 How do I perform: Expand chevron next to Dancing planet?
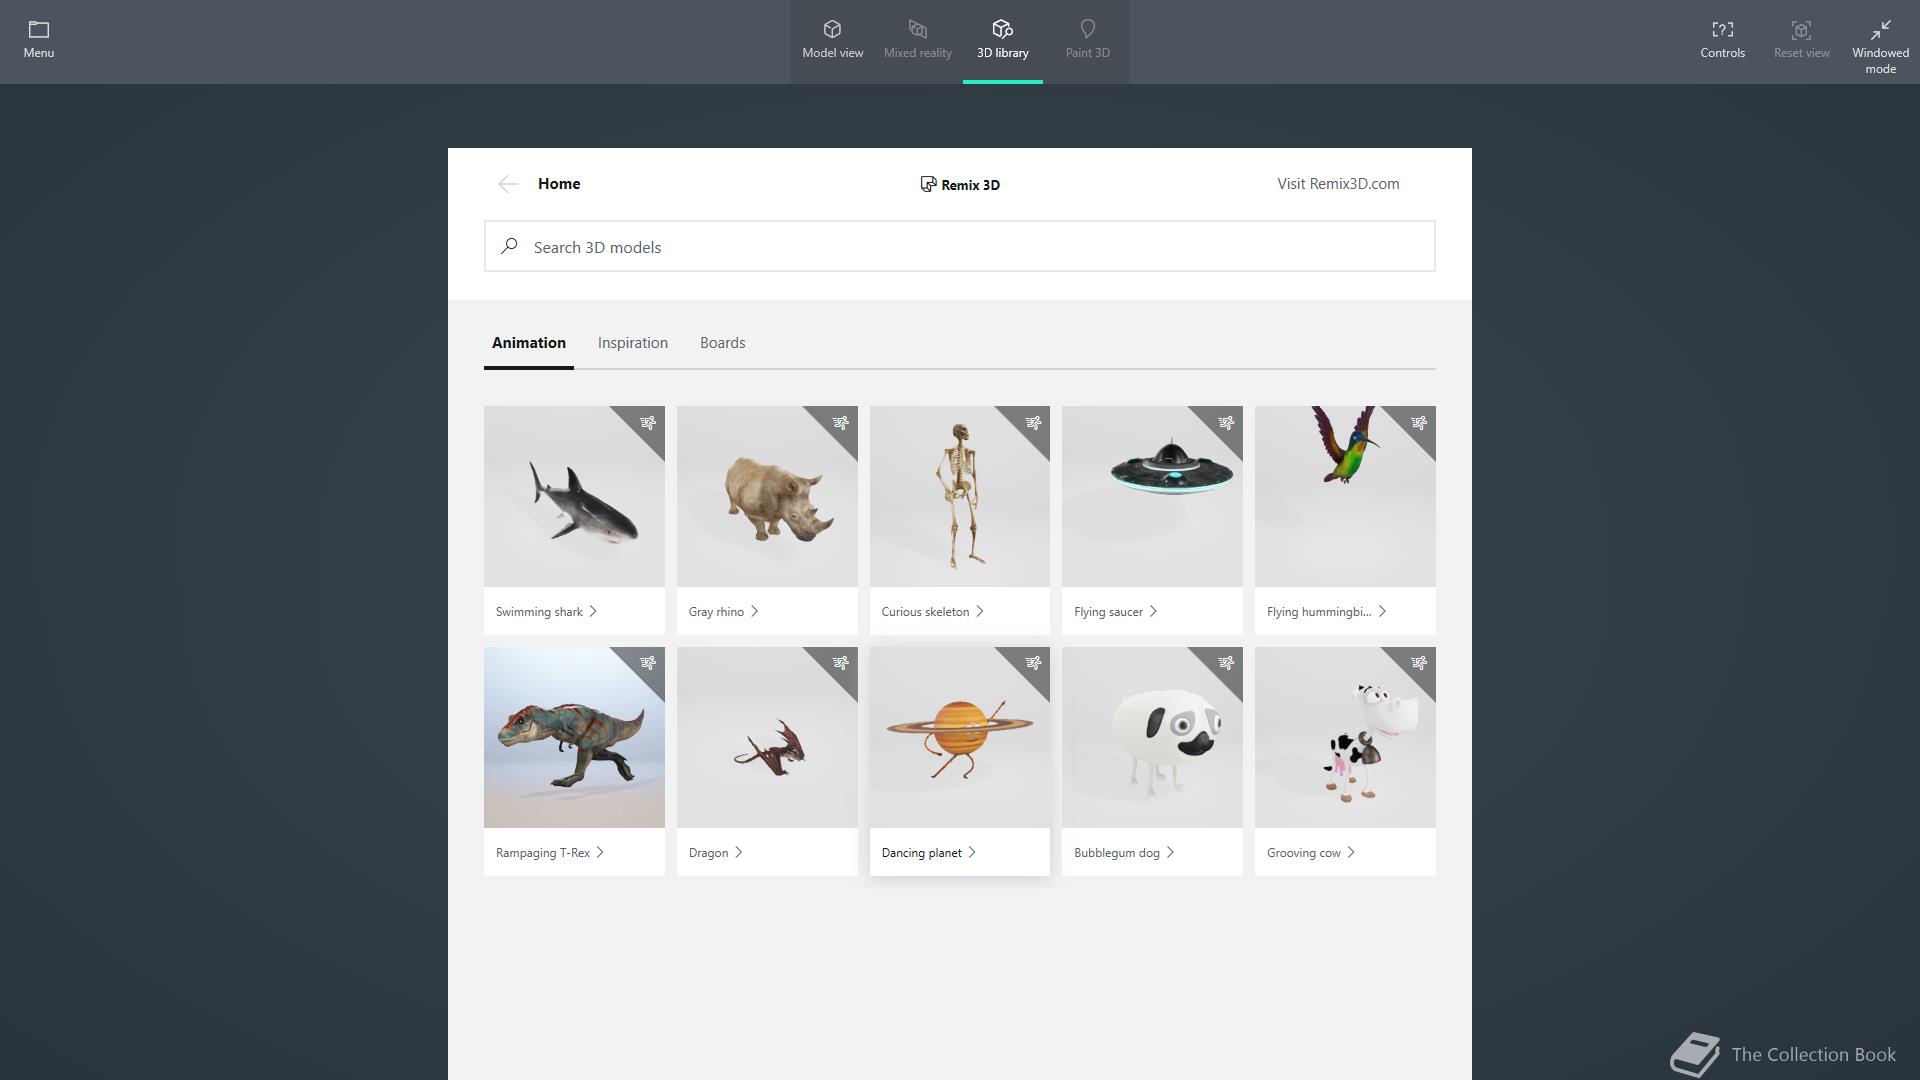point(972,852)
